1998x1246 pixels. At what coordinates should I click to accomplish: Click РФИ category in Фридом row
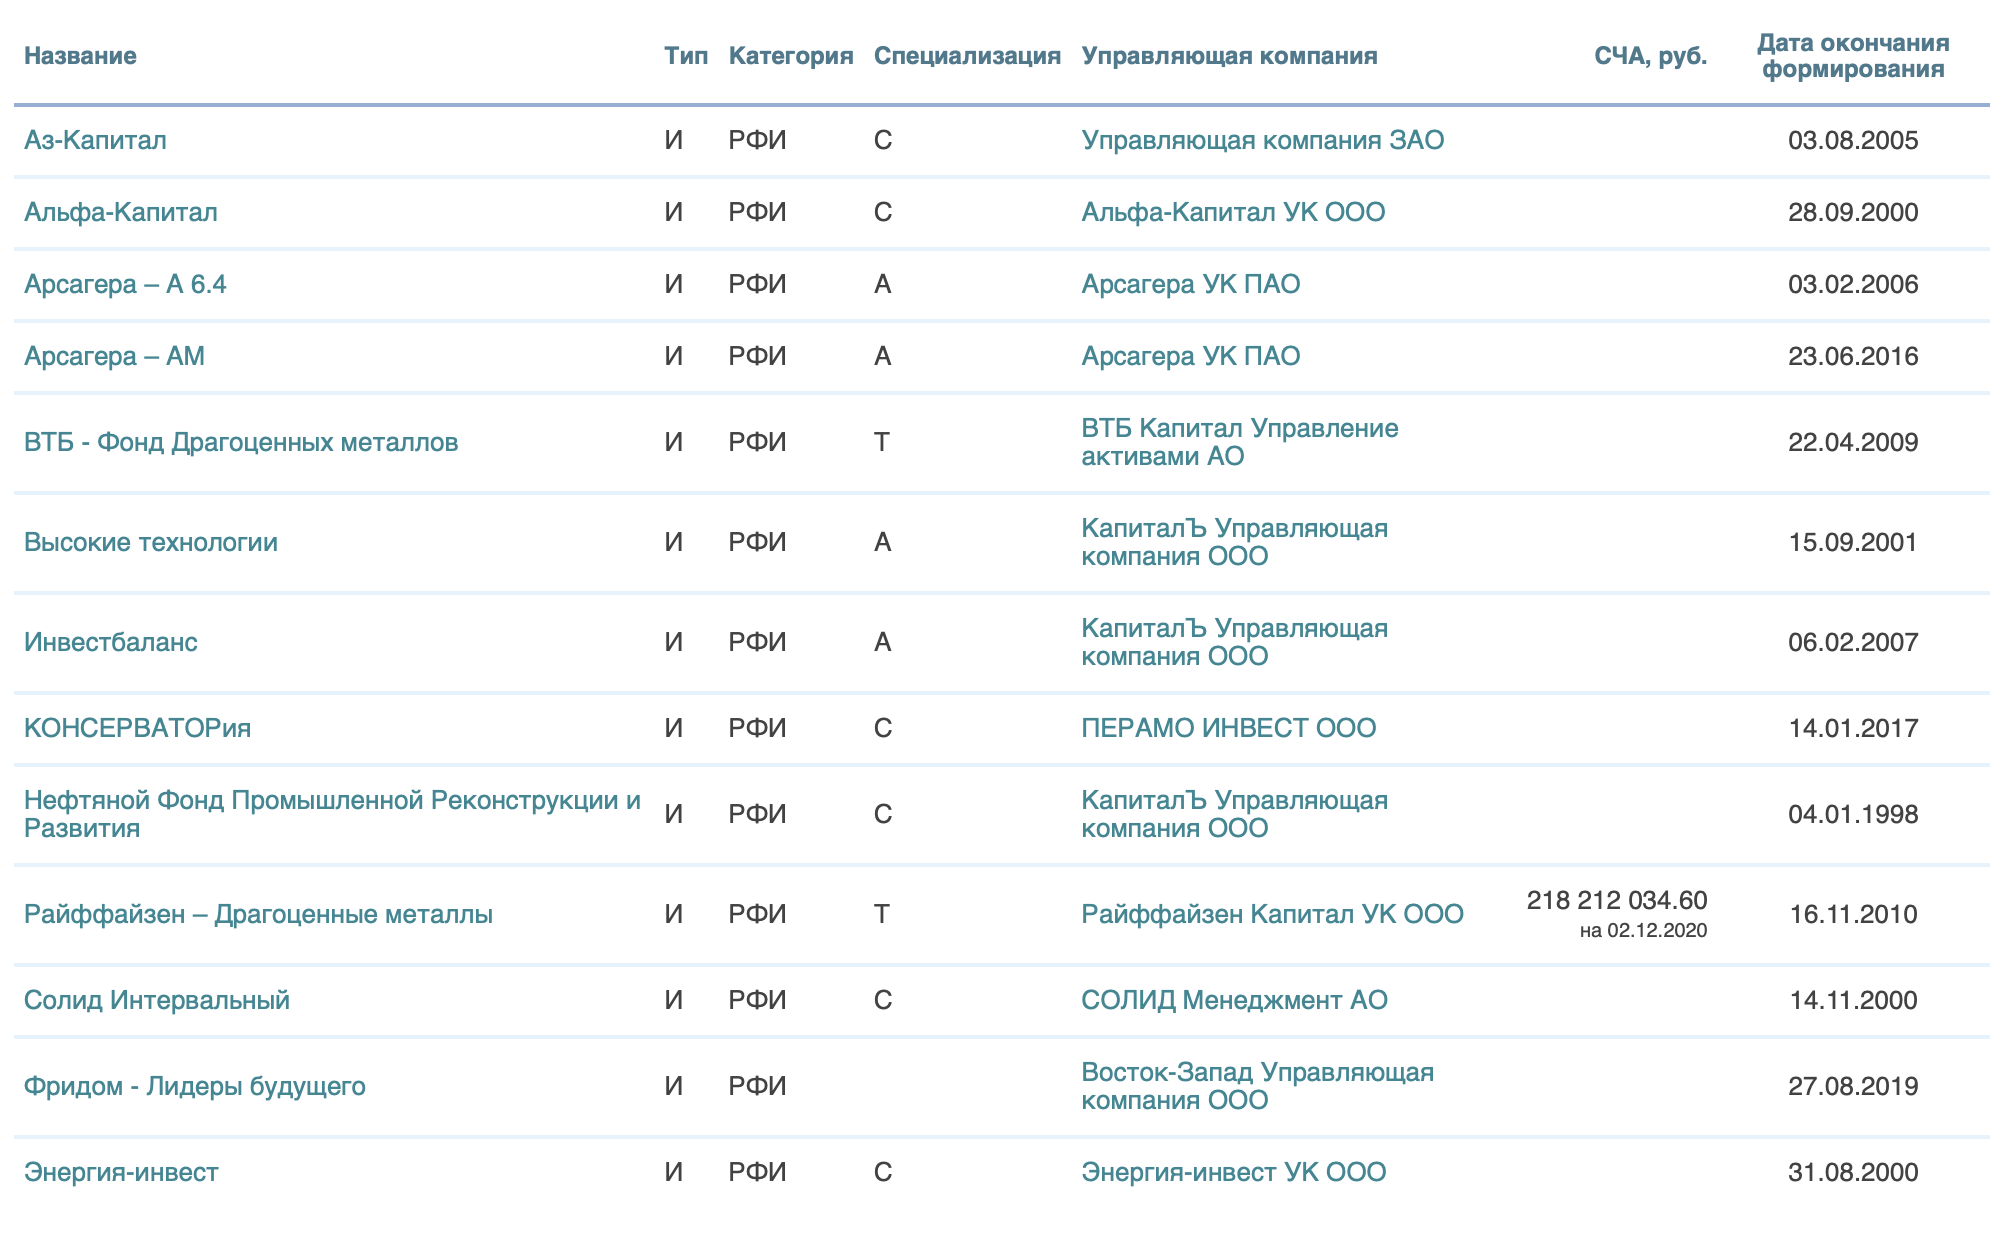758,1086
